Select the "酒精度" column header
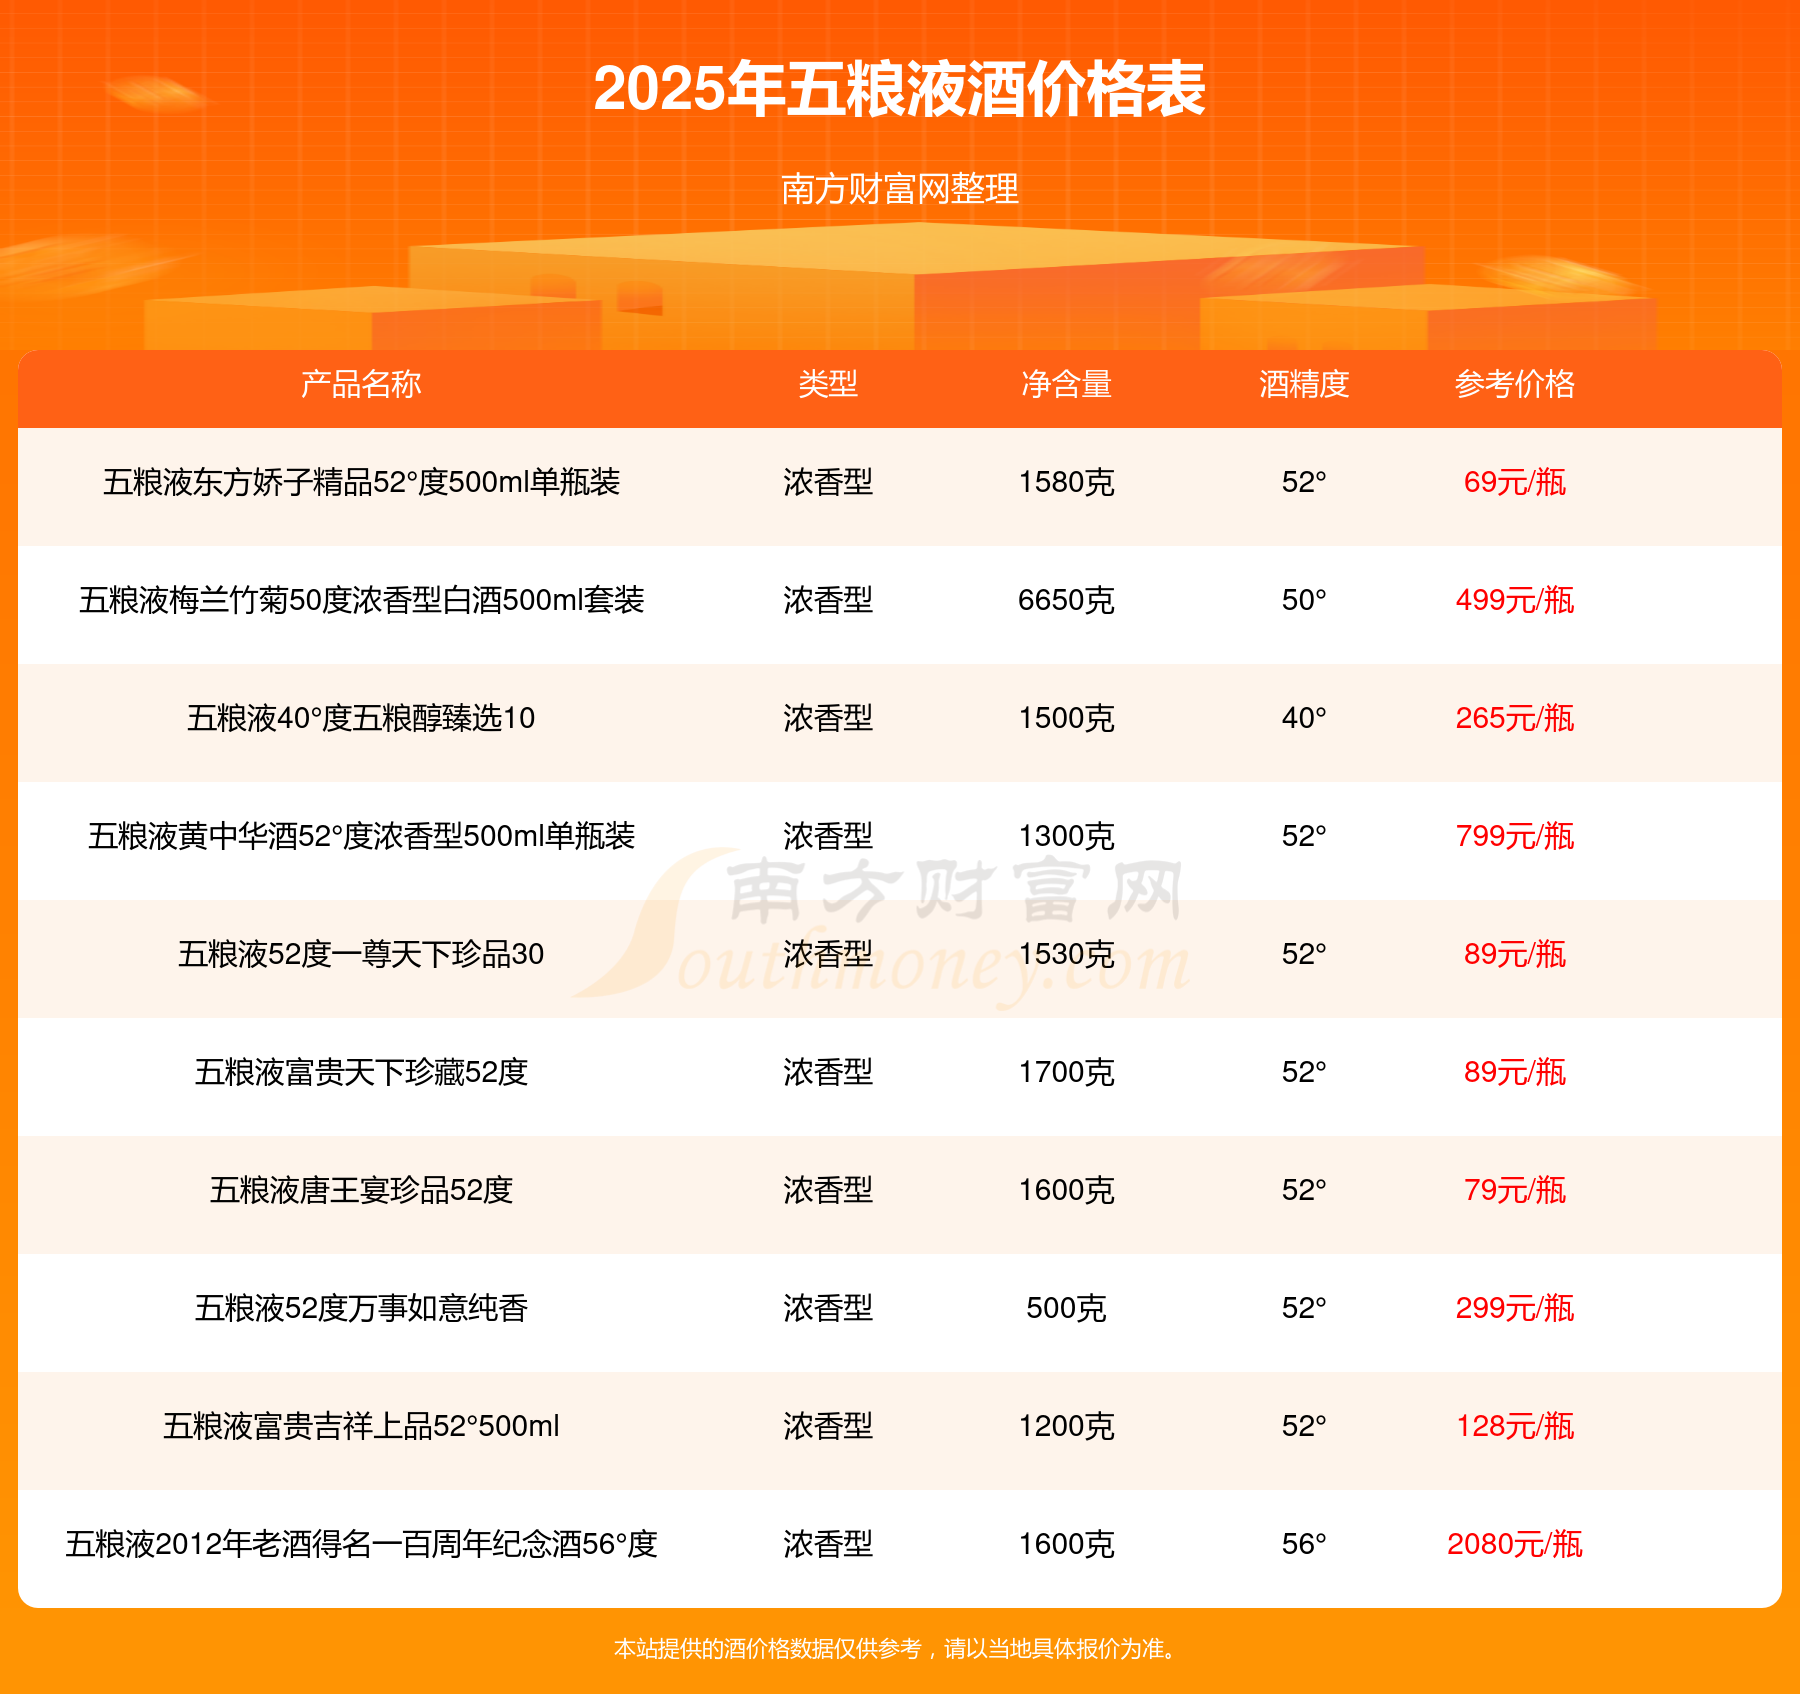The height and width of the screenshot is (1694, 1800). click(x=1304, y=384)
